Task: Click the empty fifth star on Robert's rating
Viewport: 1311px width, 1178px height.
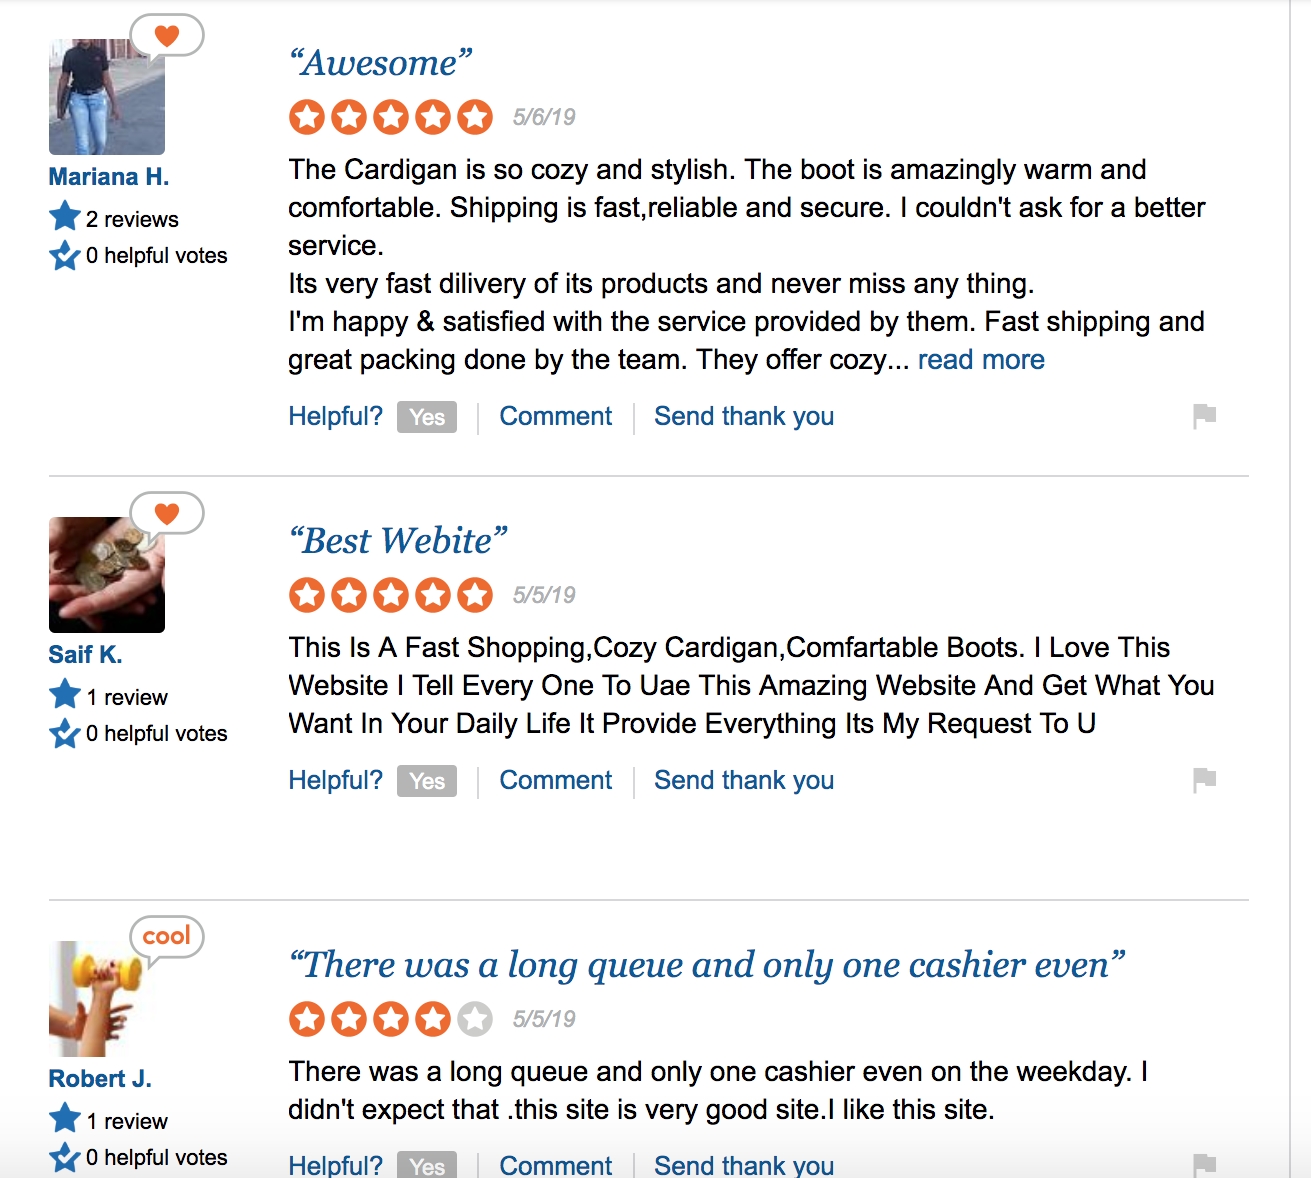Action: point(475,1019)
